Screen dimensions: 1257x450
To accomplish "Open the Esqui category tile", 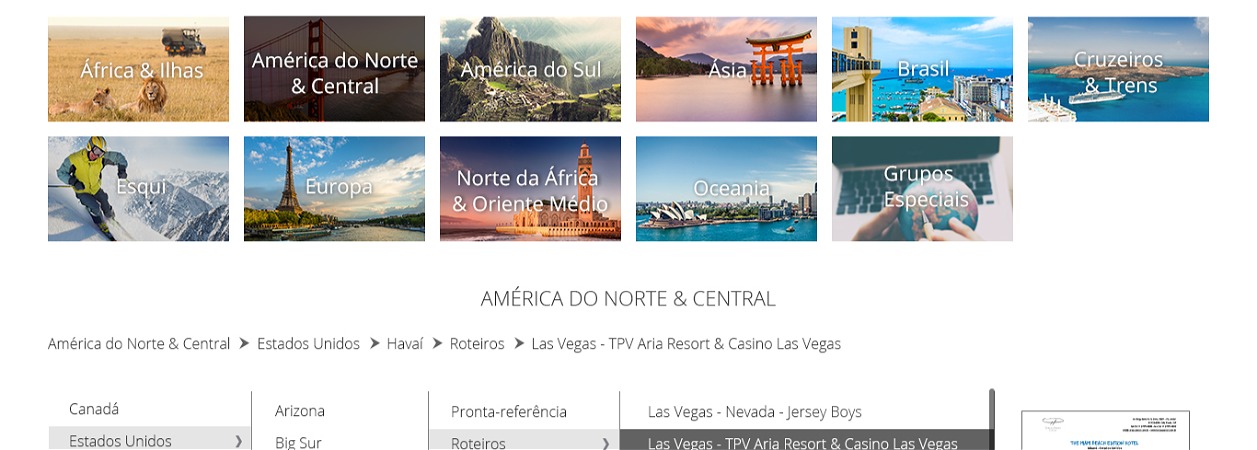I will (x=138, y=189).
